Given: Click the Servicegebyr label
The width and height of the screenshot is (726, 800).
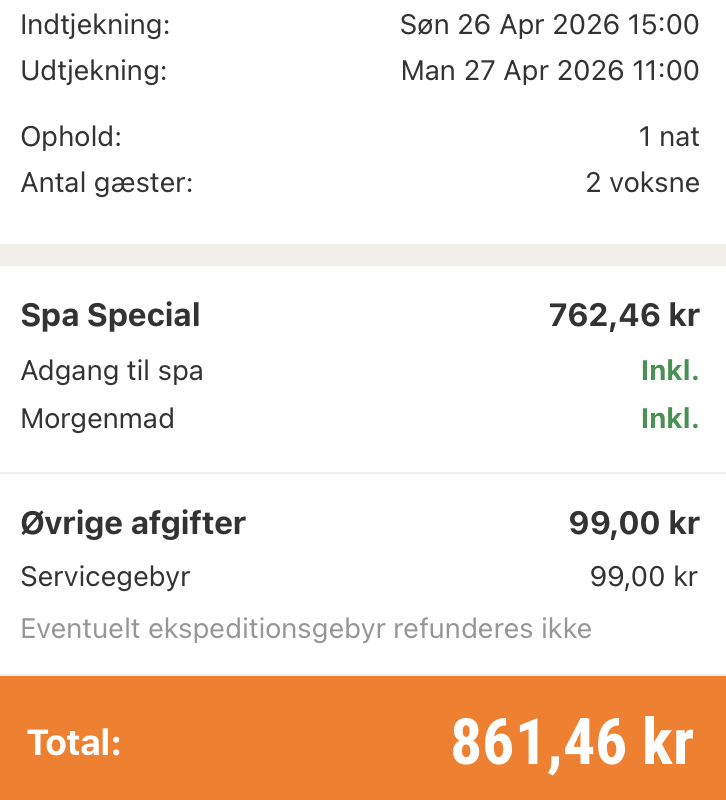Looking at the screenshot, I should point(105,577).
